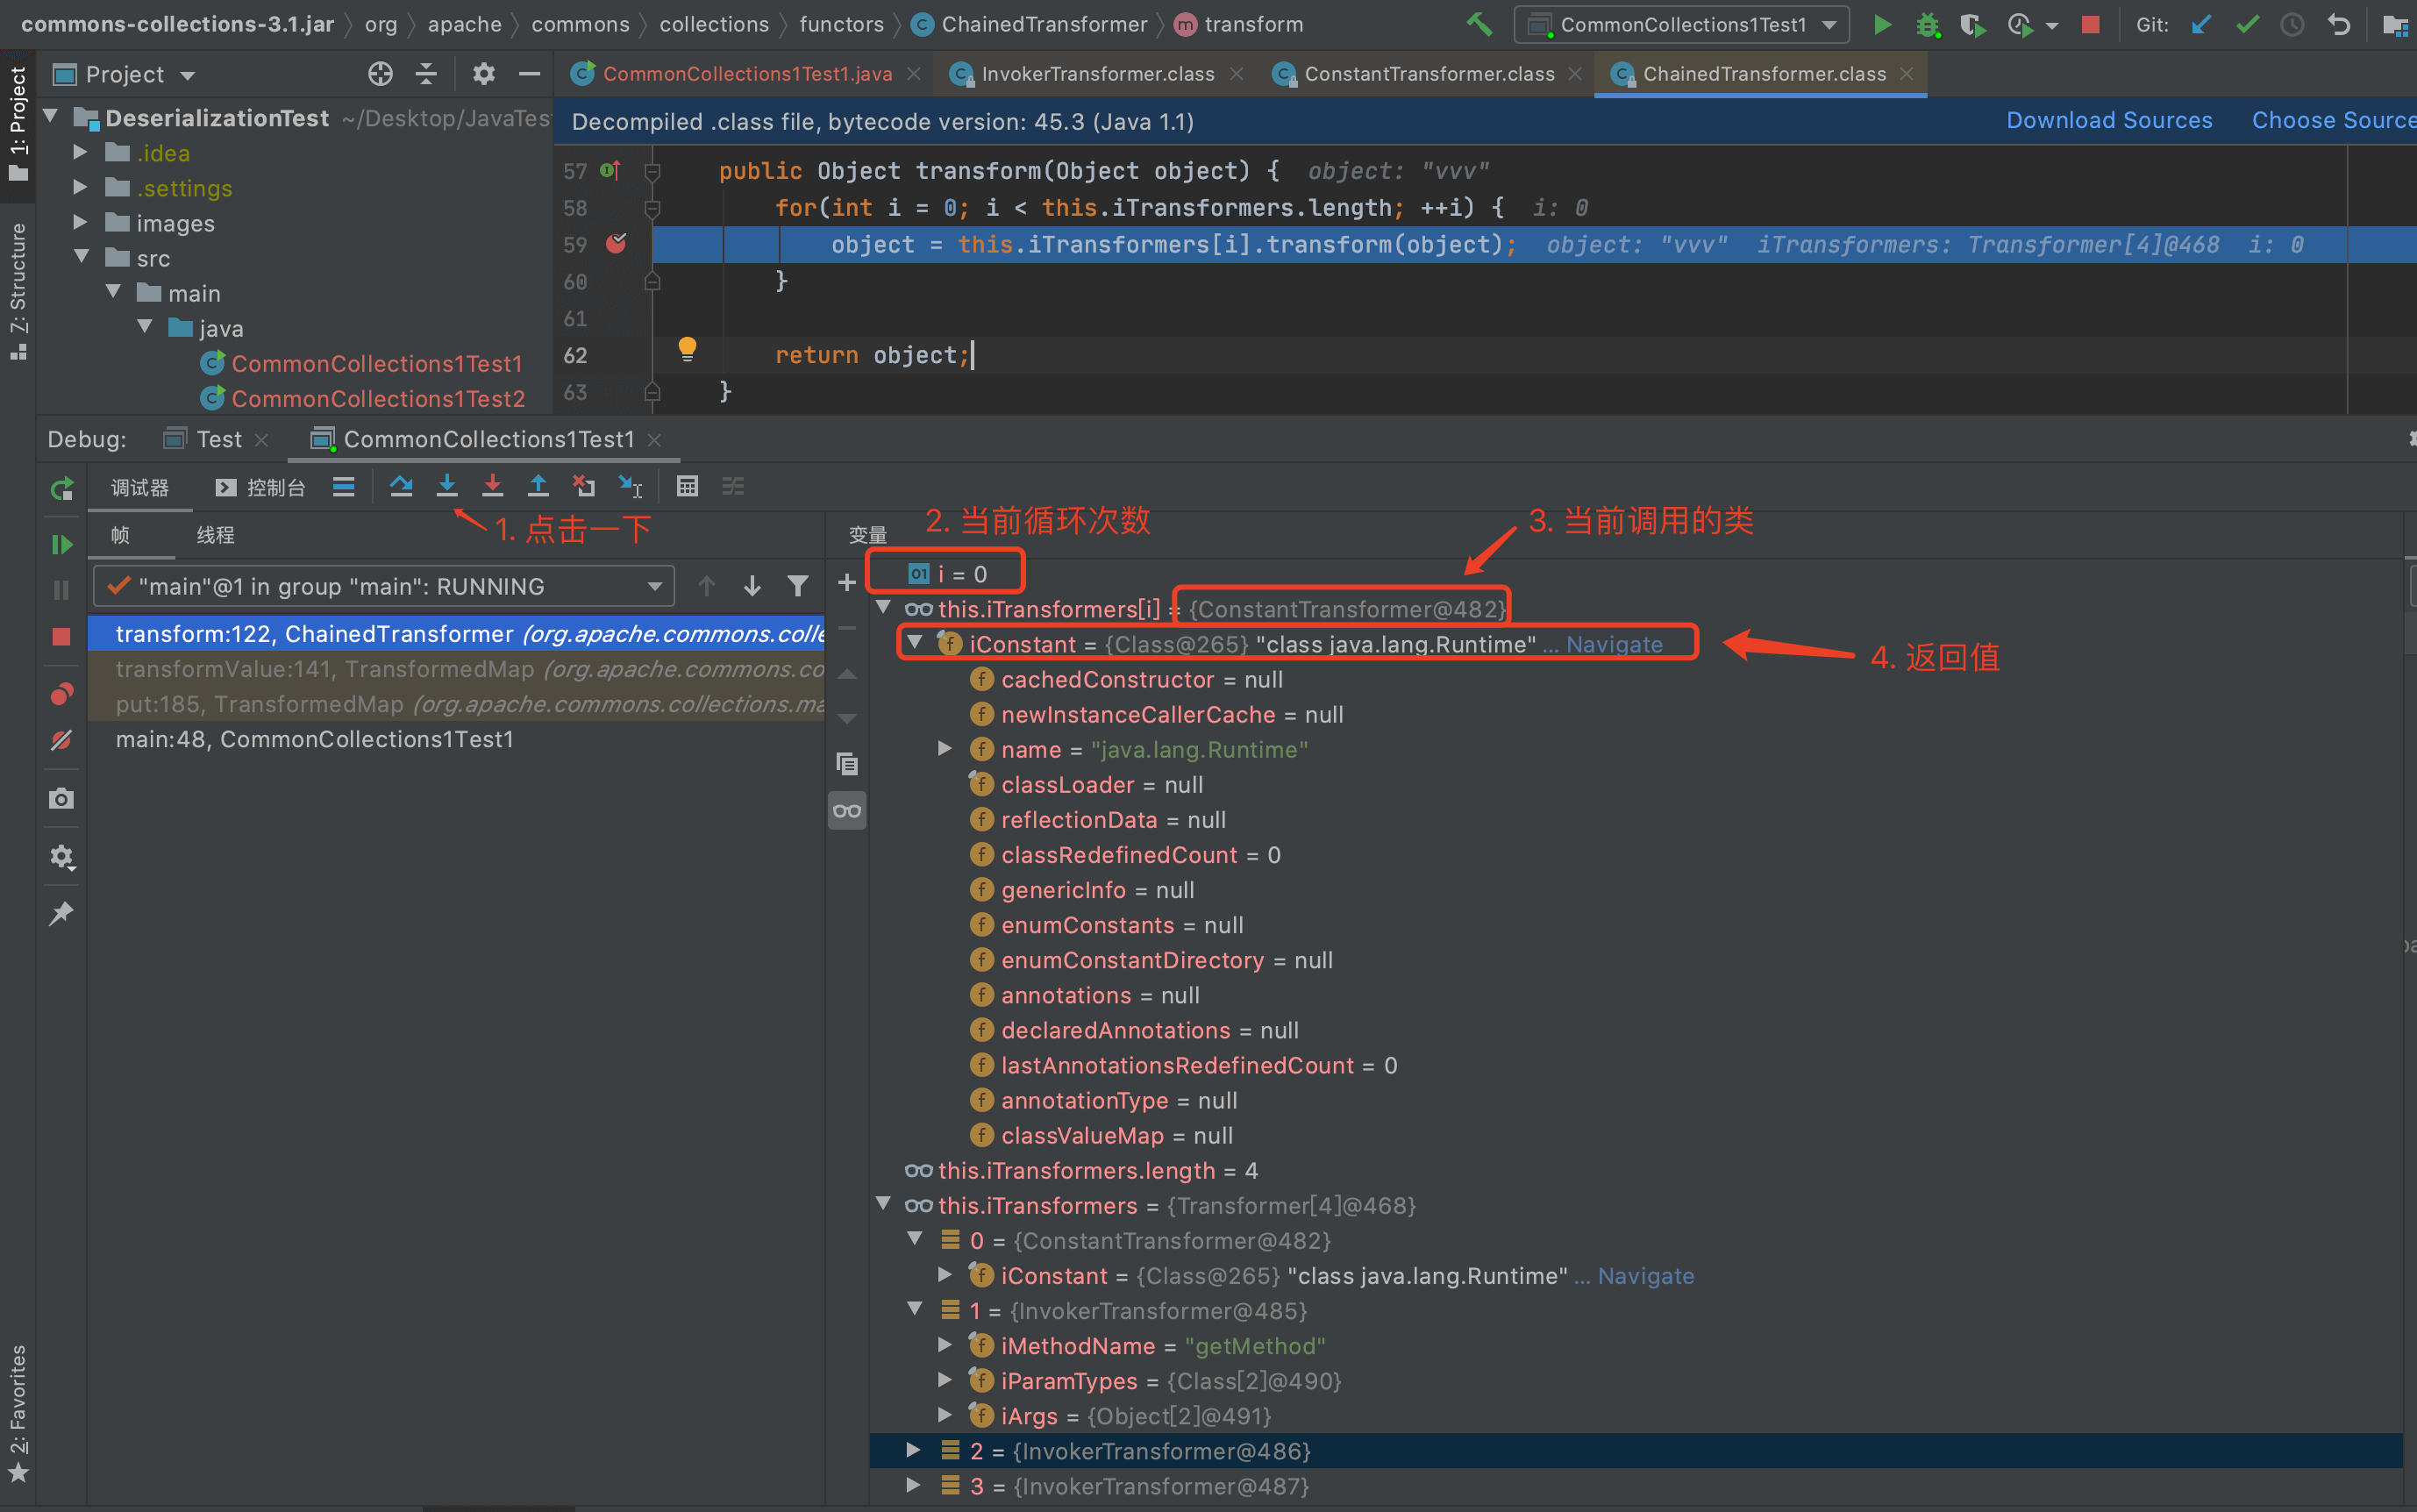Open the CommonCollections1Test1 run configuration dropdown
This screenshot has width=2417, height=1512.
pos(1682,24)
